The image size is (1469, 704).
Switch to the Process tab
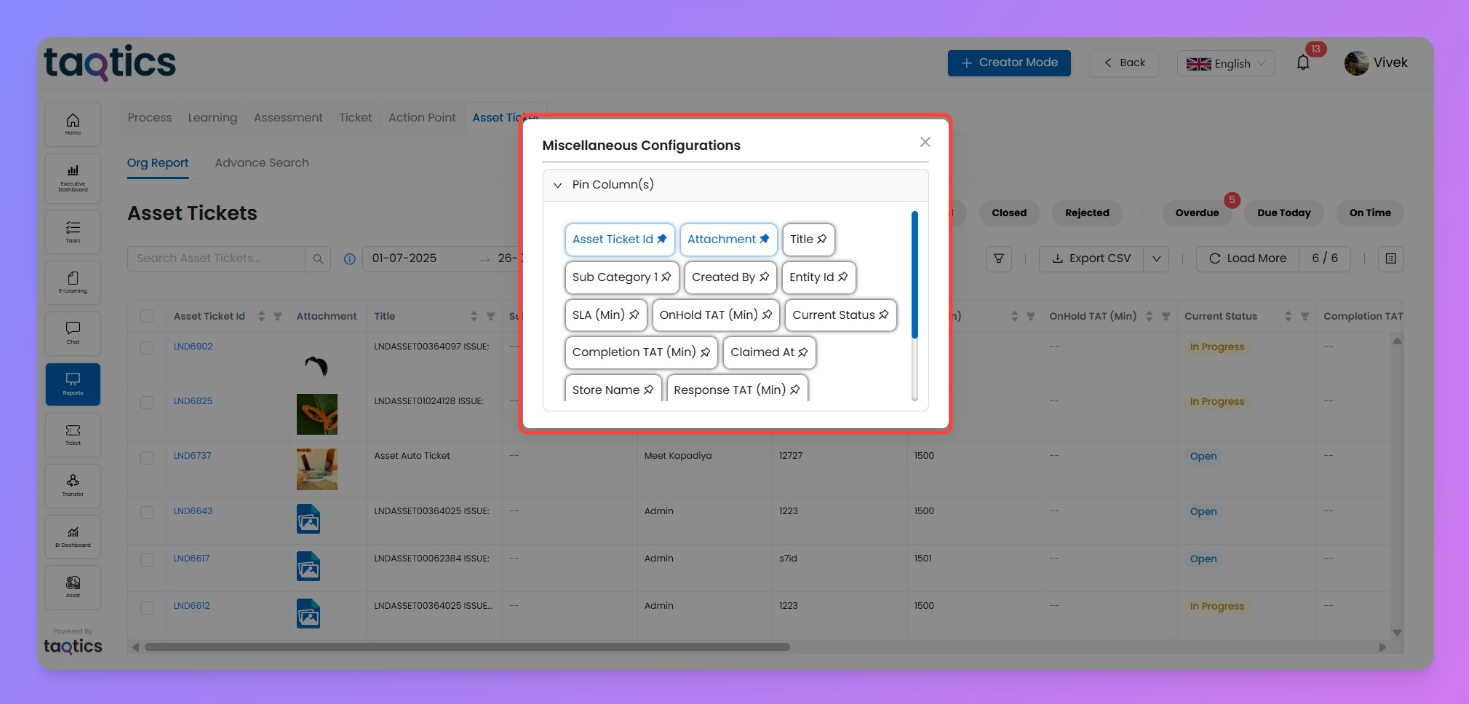point(150,117)
